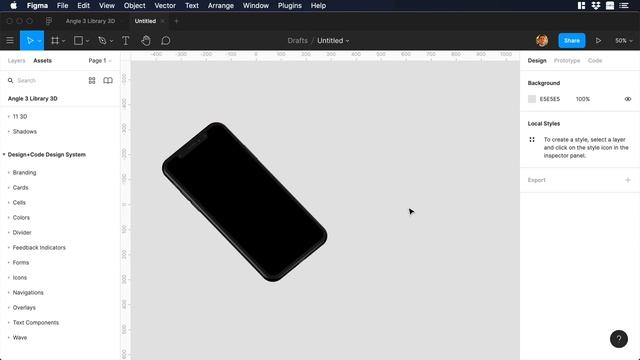Click the Dropbox menu bar icon
The height and width of the screenshot is (360, 640).
coord(596,5)
